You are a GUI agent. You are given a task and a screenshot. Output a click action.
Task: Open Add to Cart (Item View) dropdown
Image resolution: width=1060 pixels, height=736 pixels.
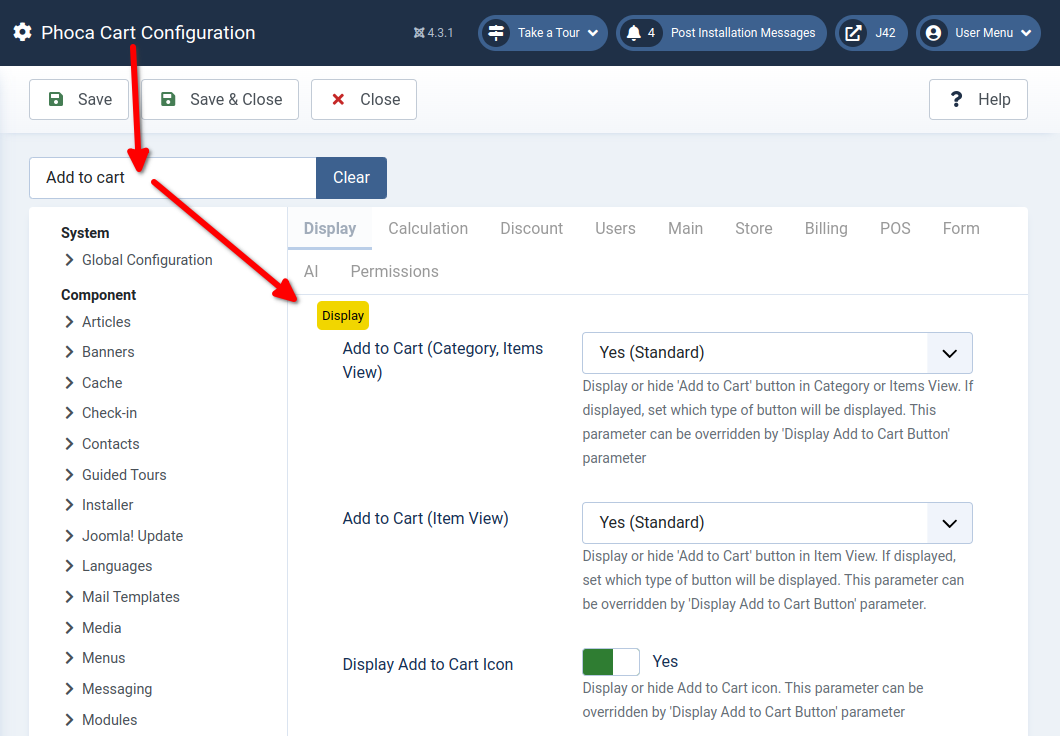pos(777,522)
